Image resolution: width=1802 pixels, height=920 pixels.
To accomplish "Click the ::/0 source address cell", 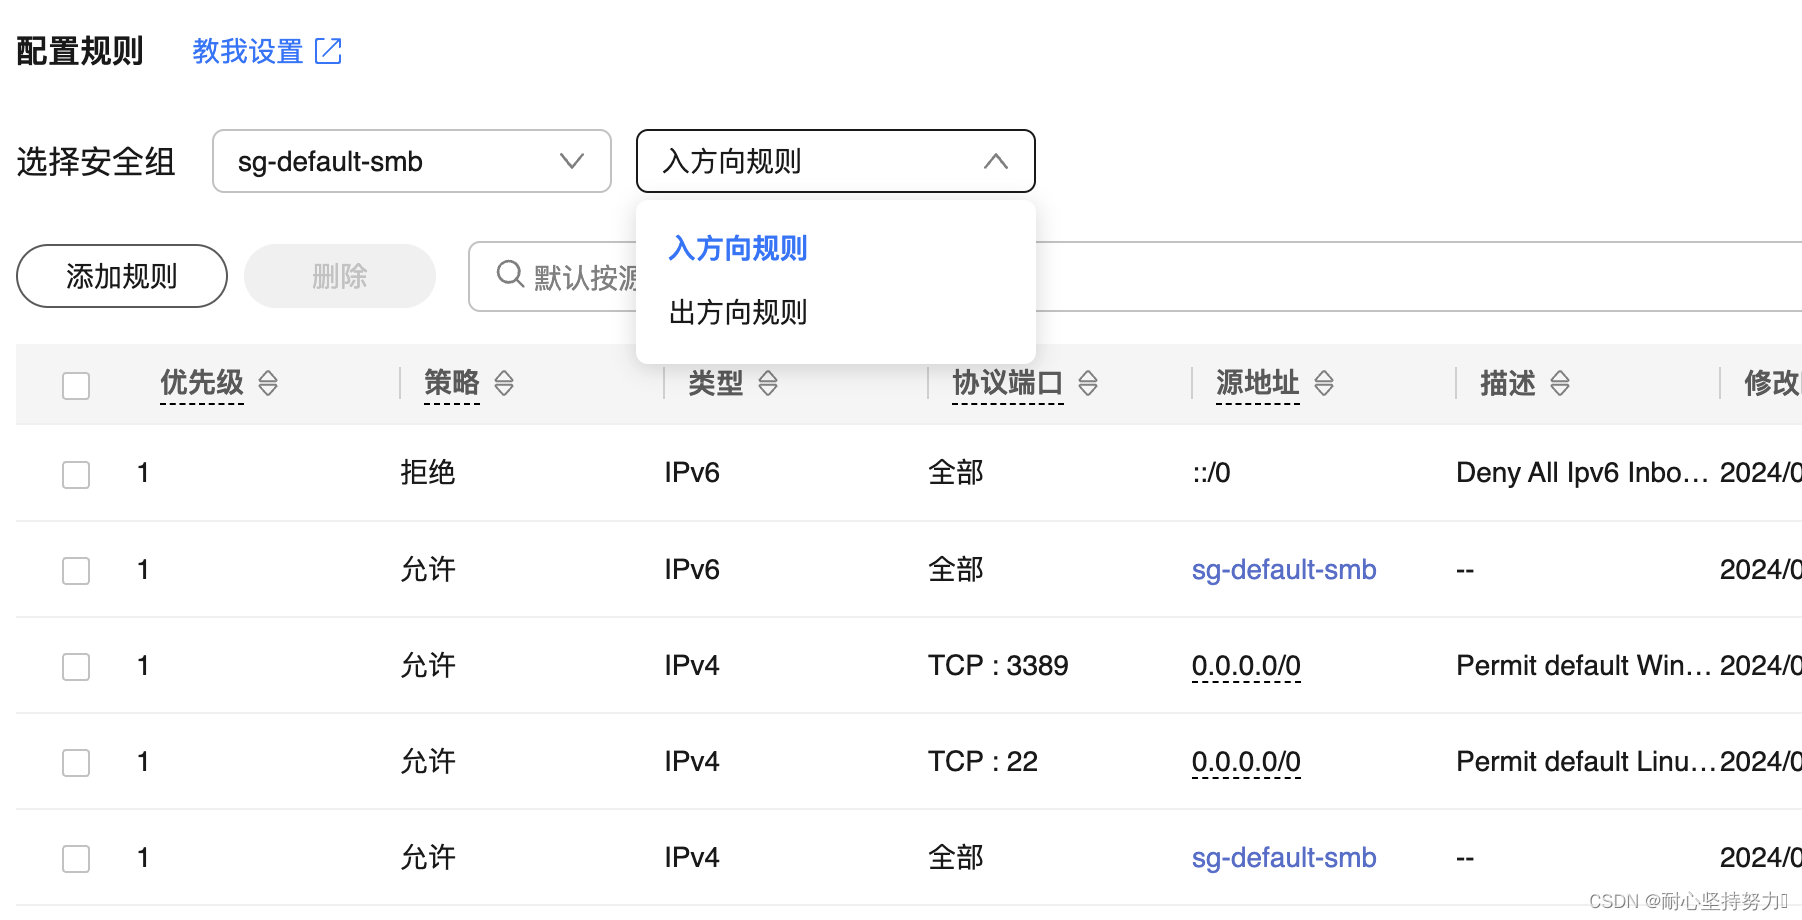I will click(x=1211, y=472).
